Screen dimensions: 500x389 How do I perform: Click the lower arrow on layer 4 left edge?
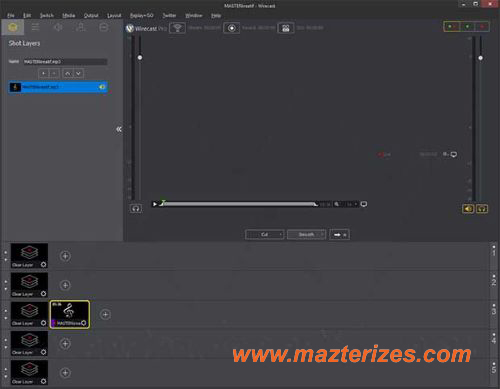(6, 347)
